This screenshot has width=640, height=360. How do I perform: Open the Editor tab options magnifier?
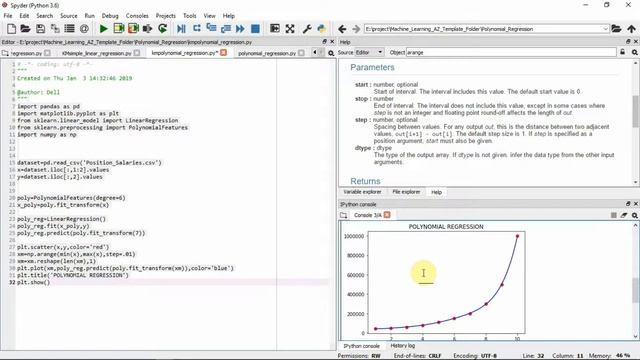click(x=331, y=53)
